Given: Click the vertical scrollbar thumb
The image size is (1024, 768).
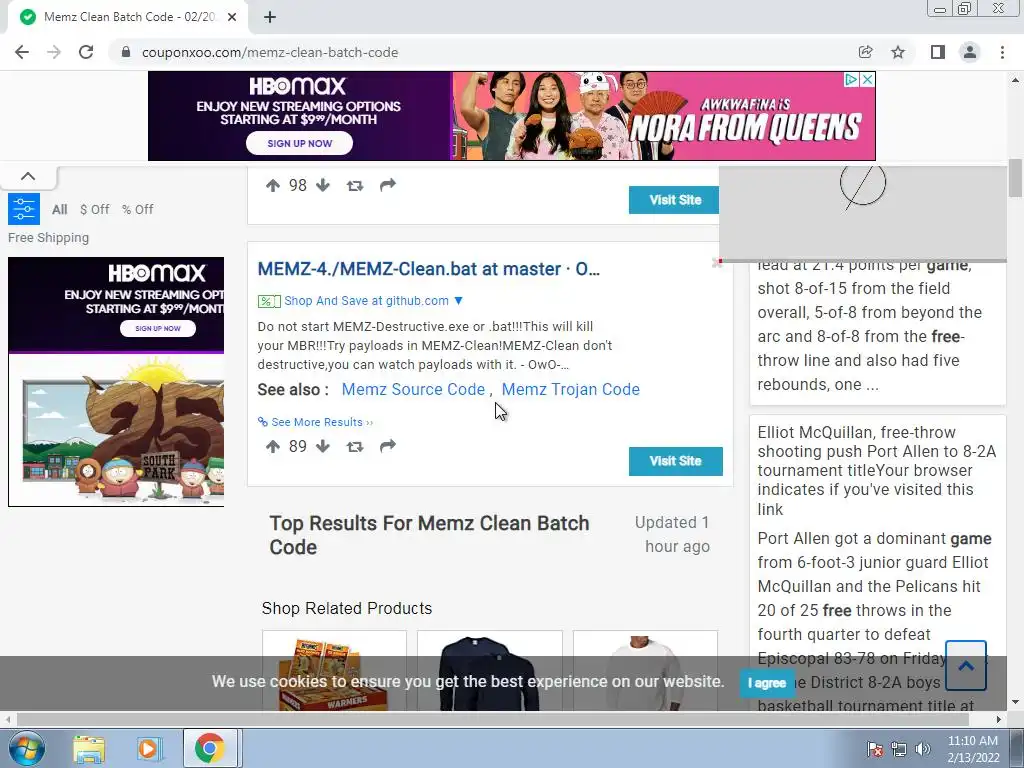Looking at the screenshot, I should (1015, 178).
